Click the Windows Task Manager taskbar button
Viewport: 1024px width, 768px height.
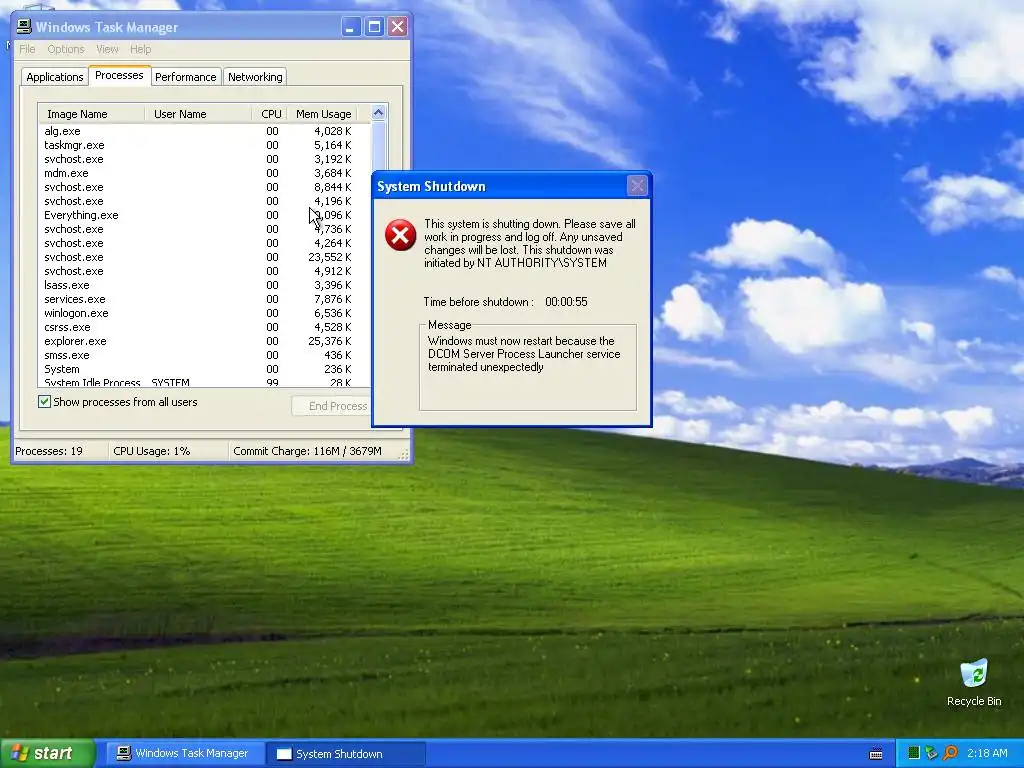(185, 753)
